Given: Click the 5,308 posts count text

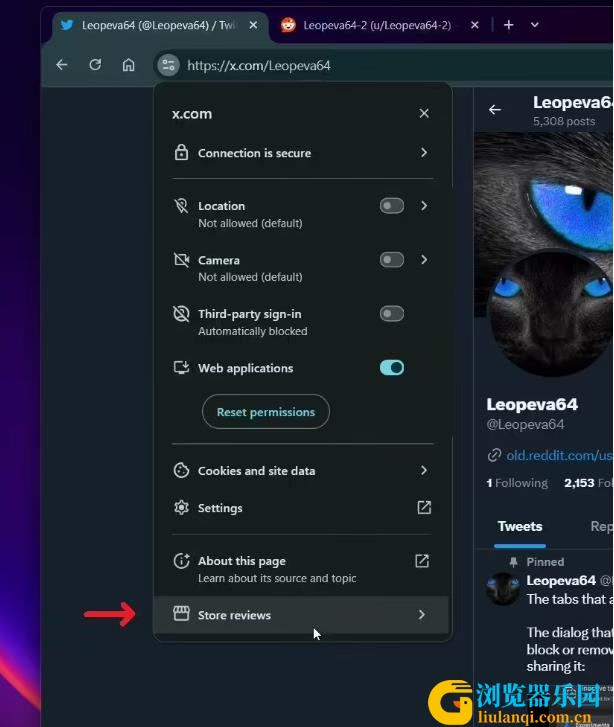Looking at the screenshot, I should click(564, 121).
